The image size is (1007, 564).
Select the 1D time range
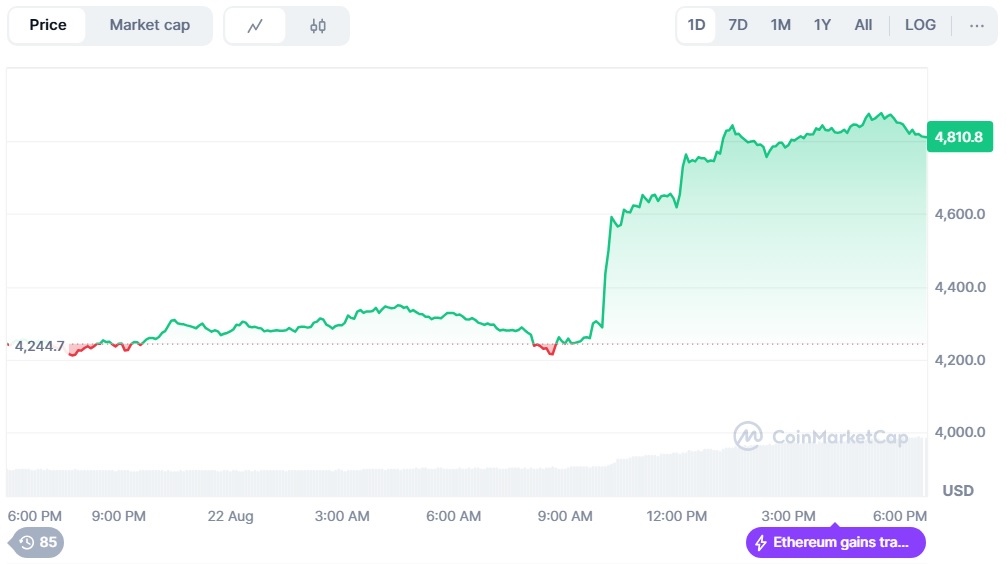[697, 25]
